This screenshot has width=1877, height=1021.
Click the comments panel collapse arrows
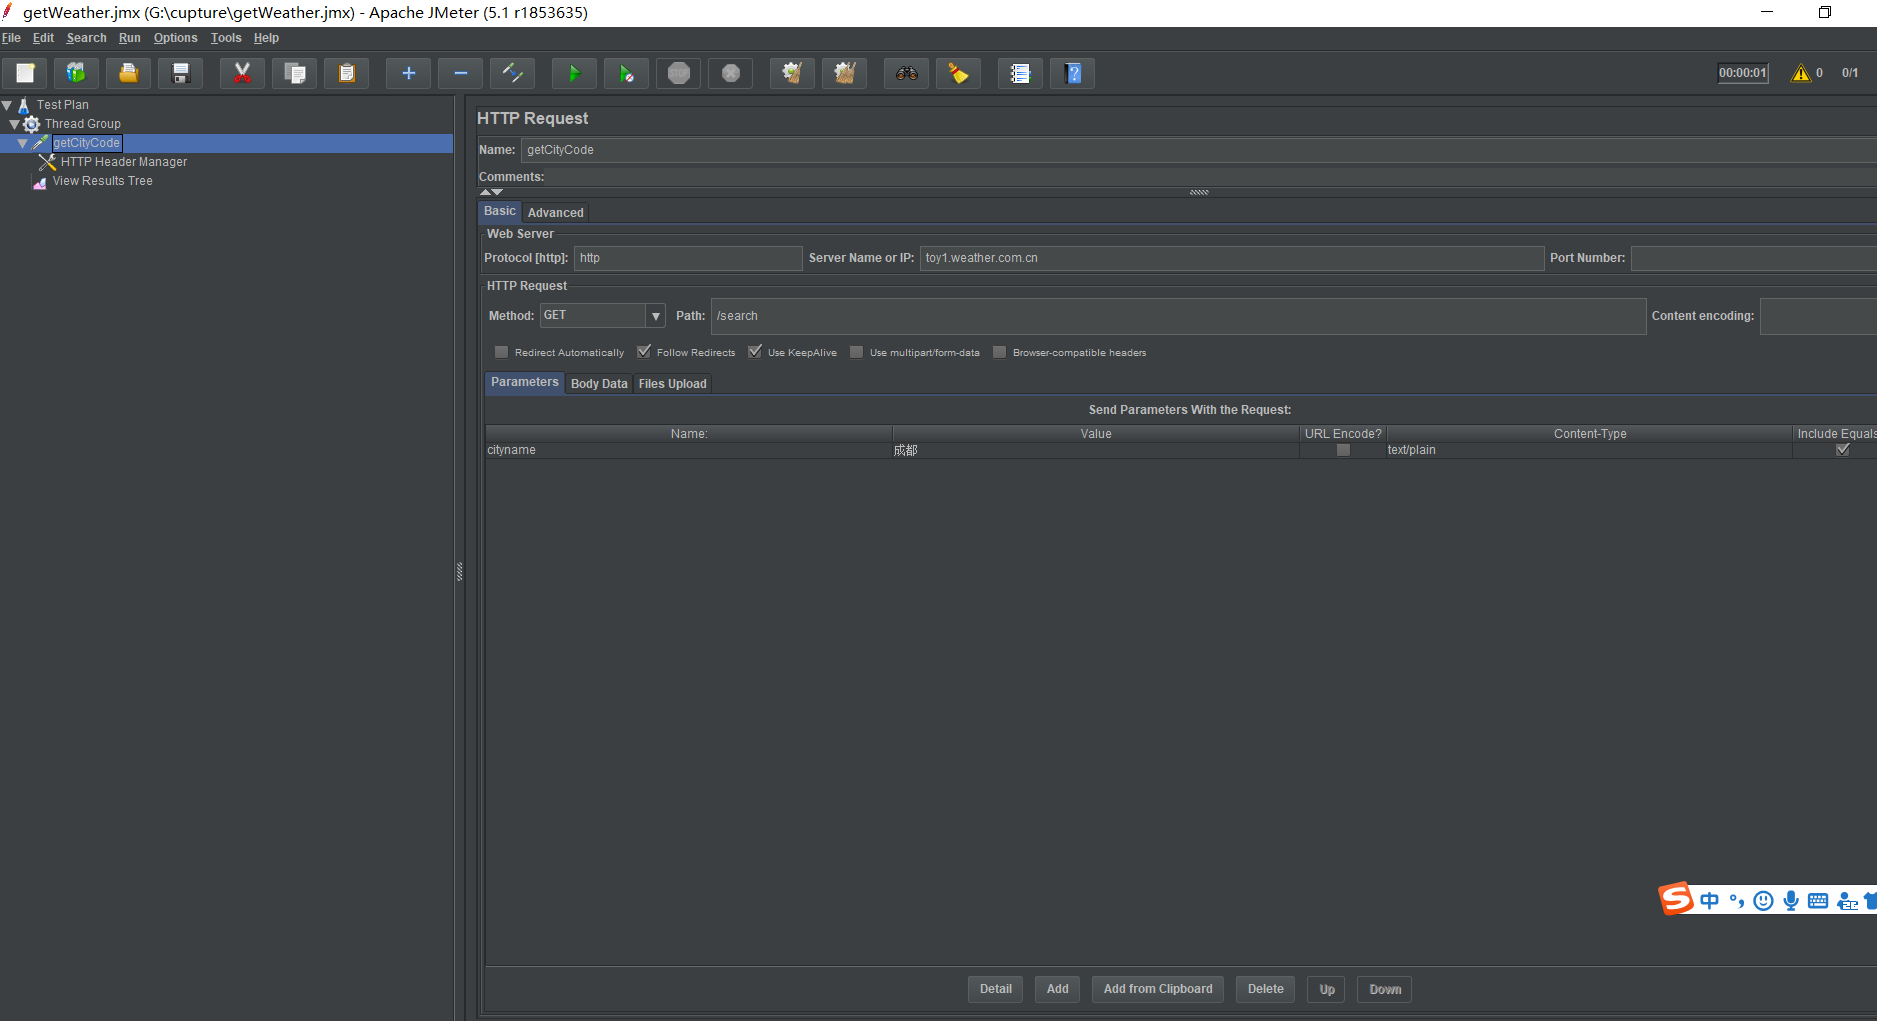click(x=491, y=192)
